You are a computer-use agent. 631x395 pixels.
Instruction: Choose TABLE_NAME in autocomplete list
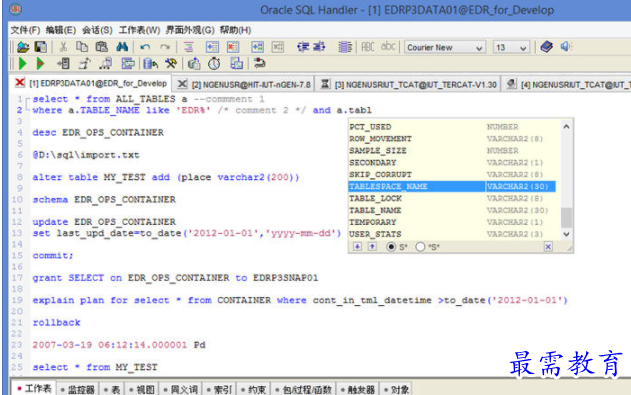tap(452, 210)
